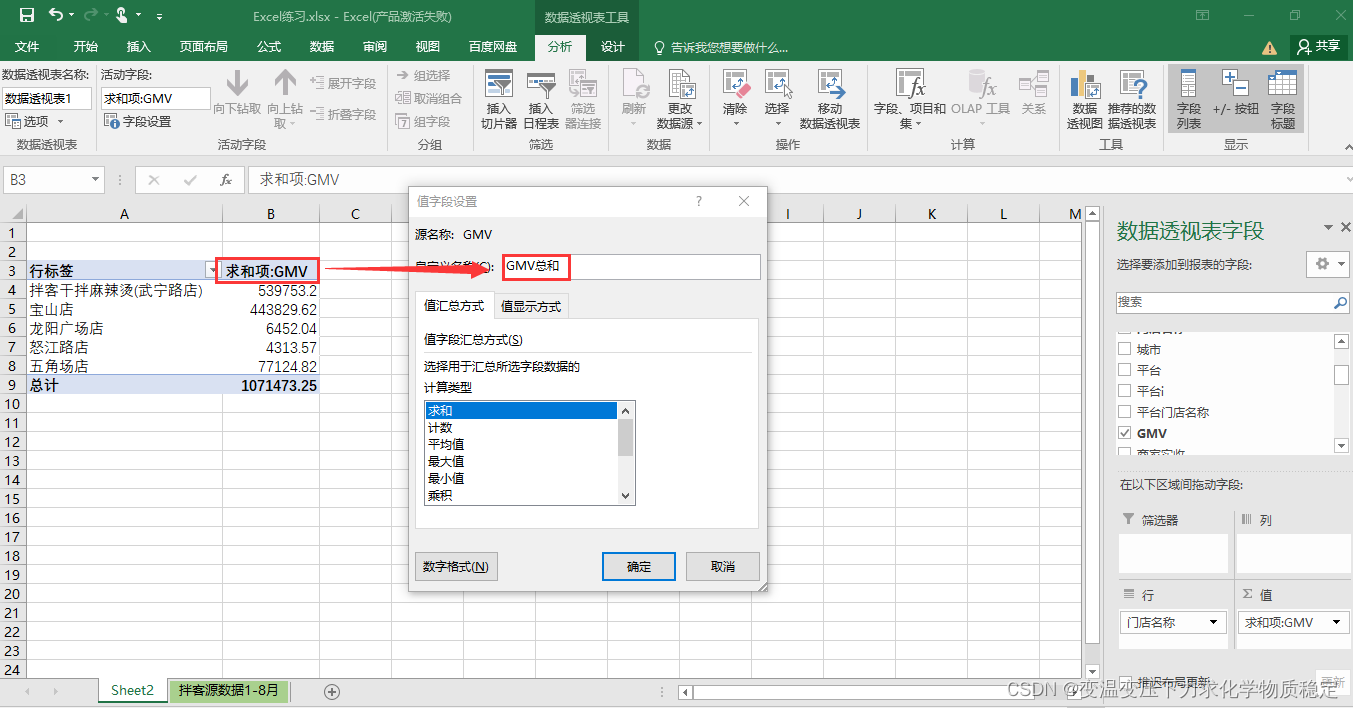The height and width of the screenshot is (708, 1353).
Task: Click the Undo arrow icon
Action: click(x=57, y=15)
